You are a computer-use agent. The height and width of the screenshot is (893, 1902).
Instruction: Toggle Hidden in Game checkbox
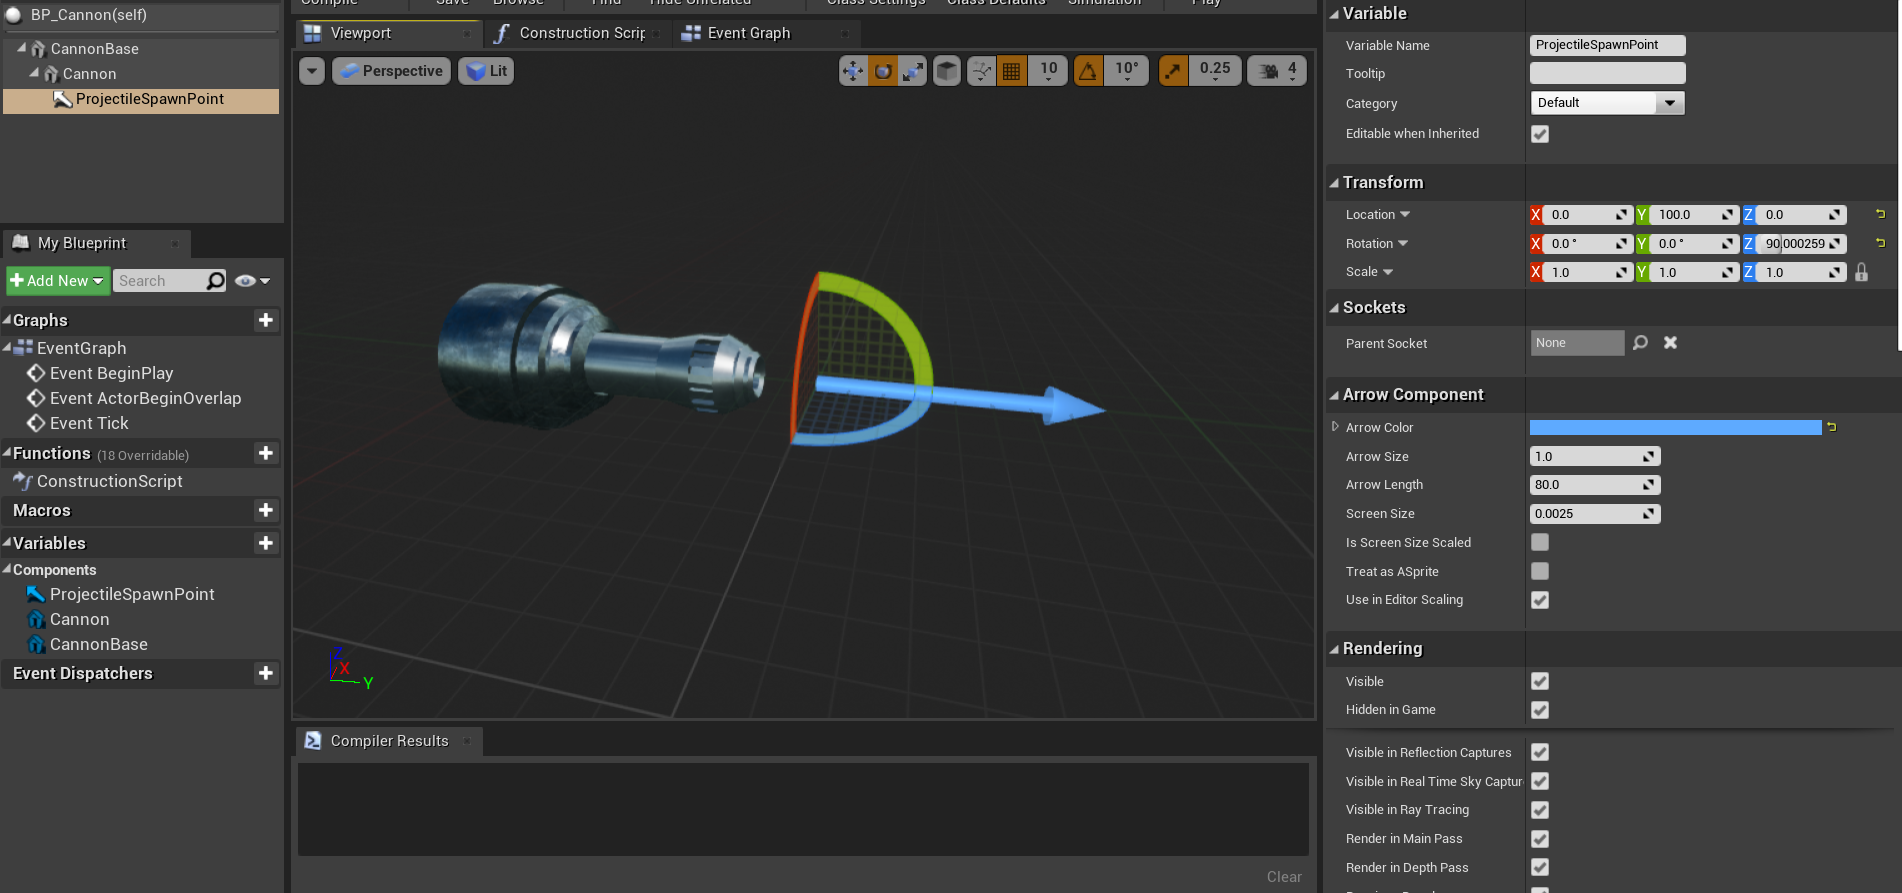coord(1540,710)
